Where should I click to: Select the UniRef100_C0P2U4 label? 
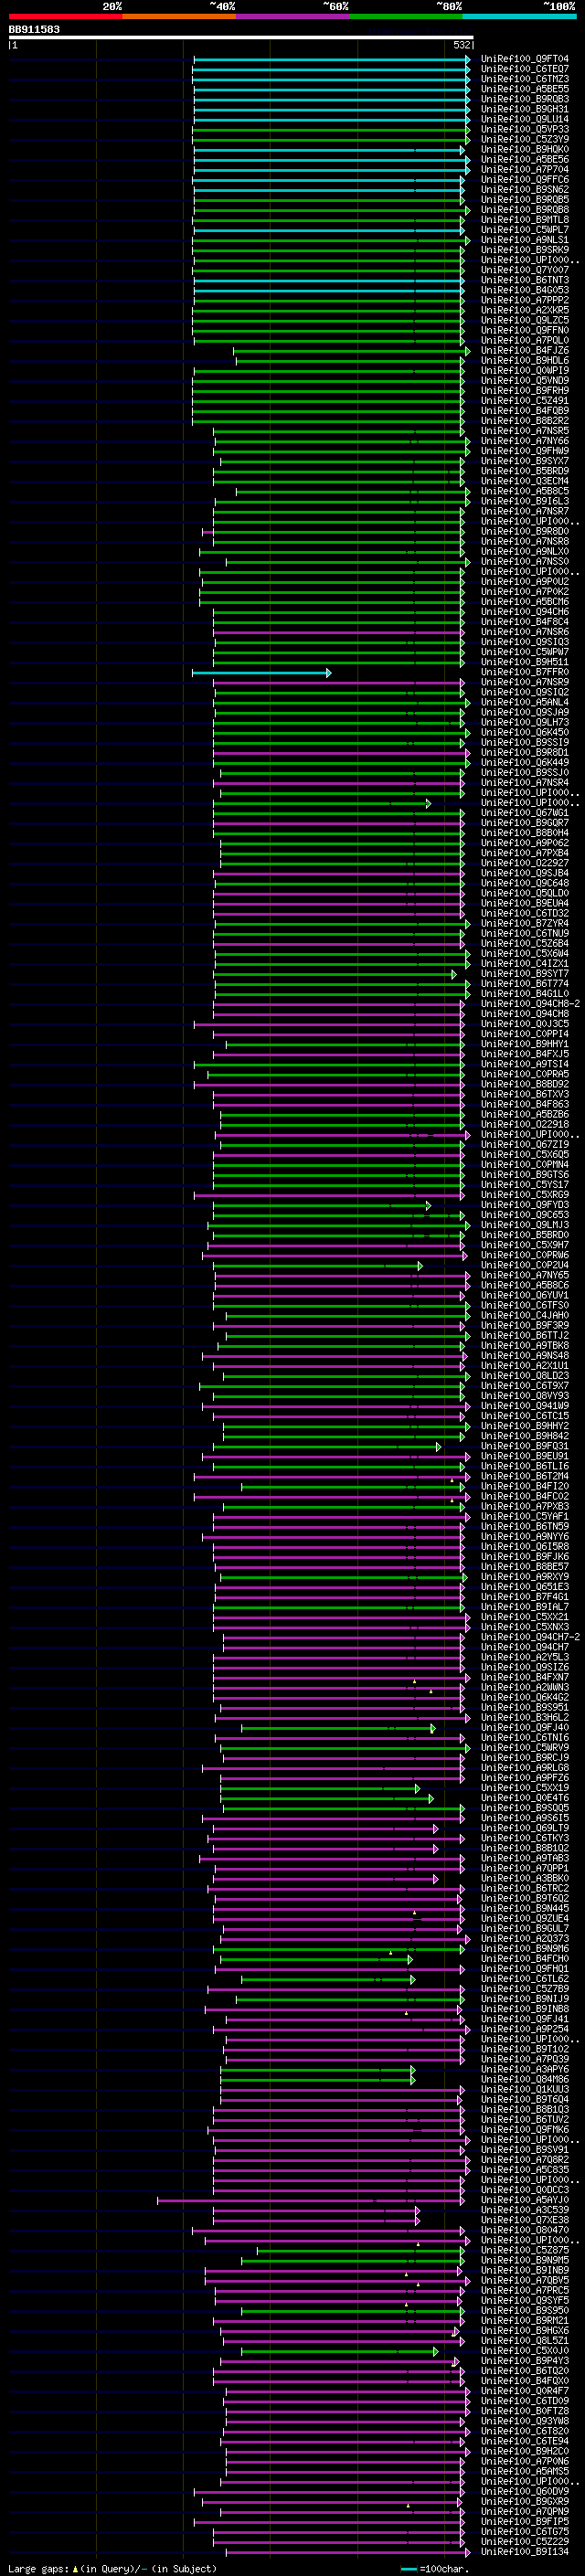tap(524, 1265)
